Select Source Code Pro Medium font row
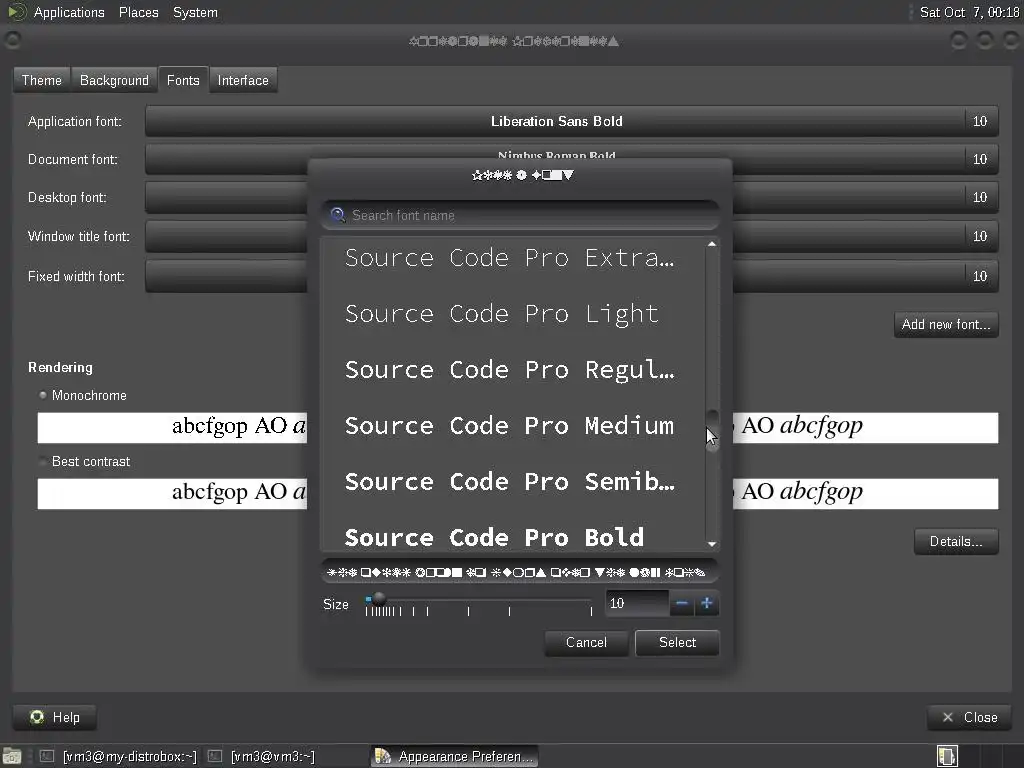The image size is (1024, 768). 513,426
